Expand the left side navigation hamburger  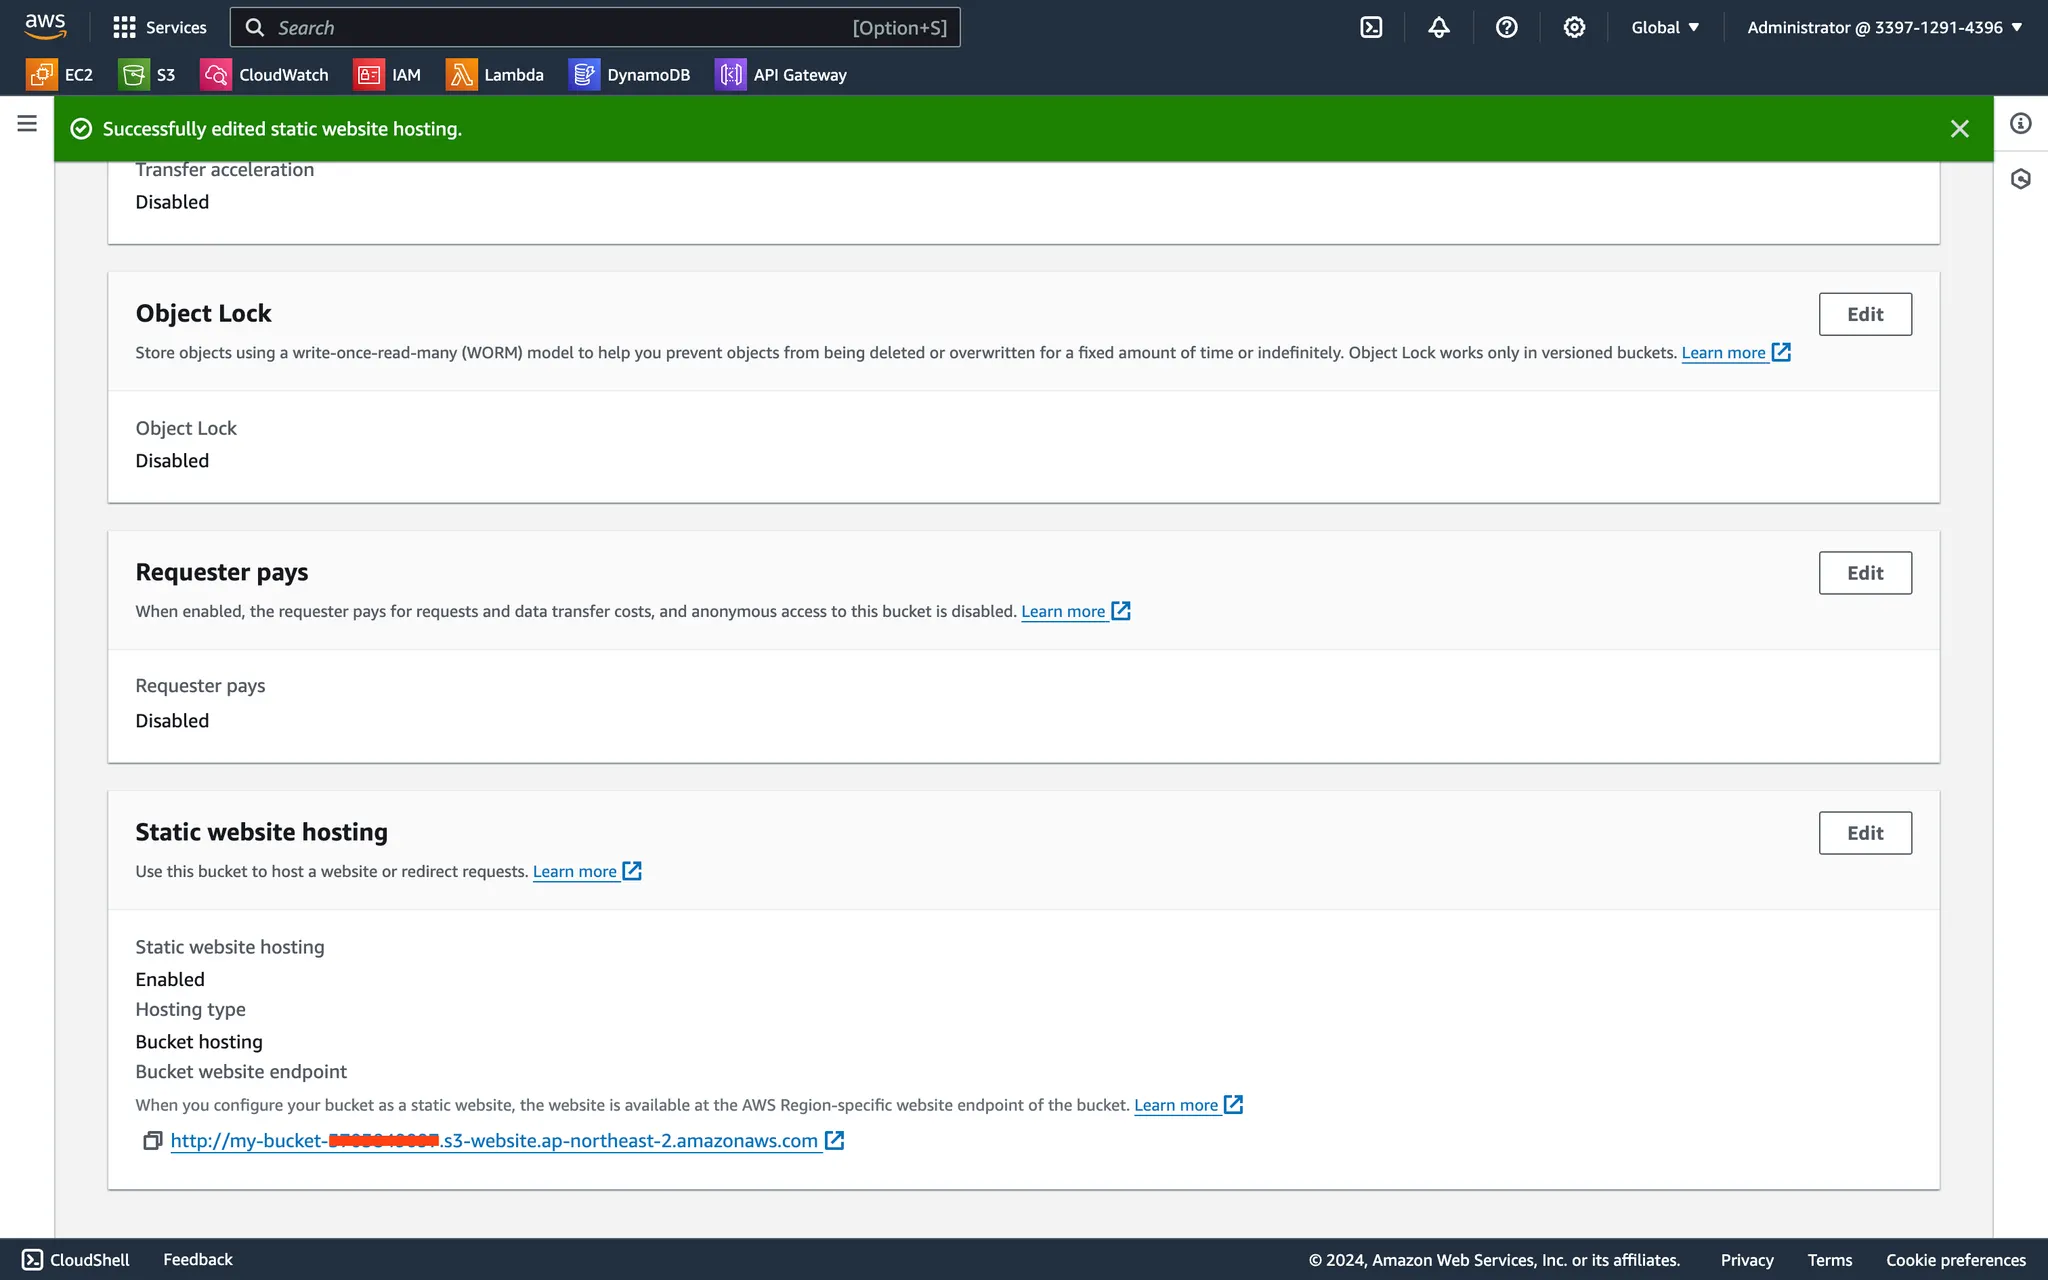tap(27, 123)
